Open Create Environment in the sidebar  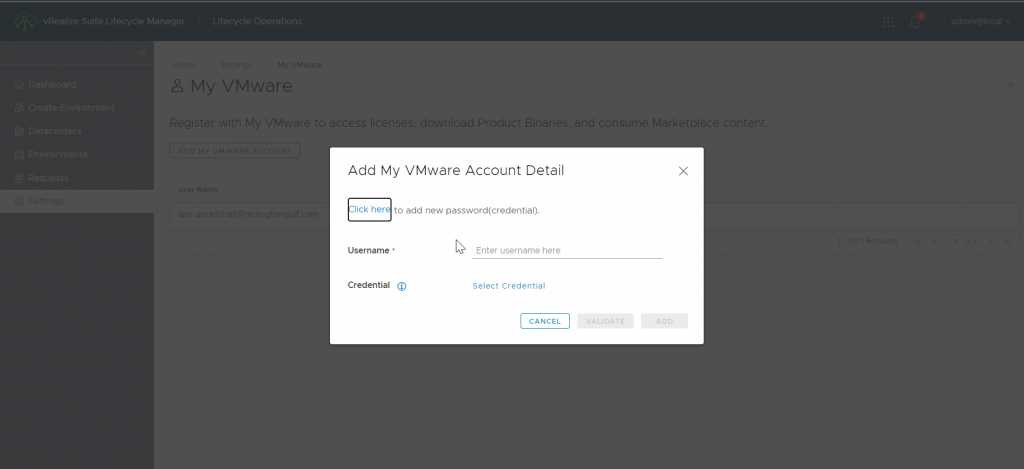(71, 108)
